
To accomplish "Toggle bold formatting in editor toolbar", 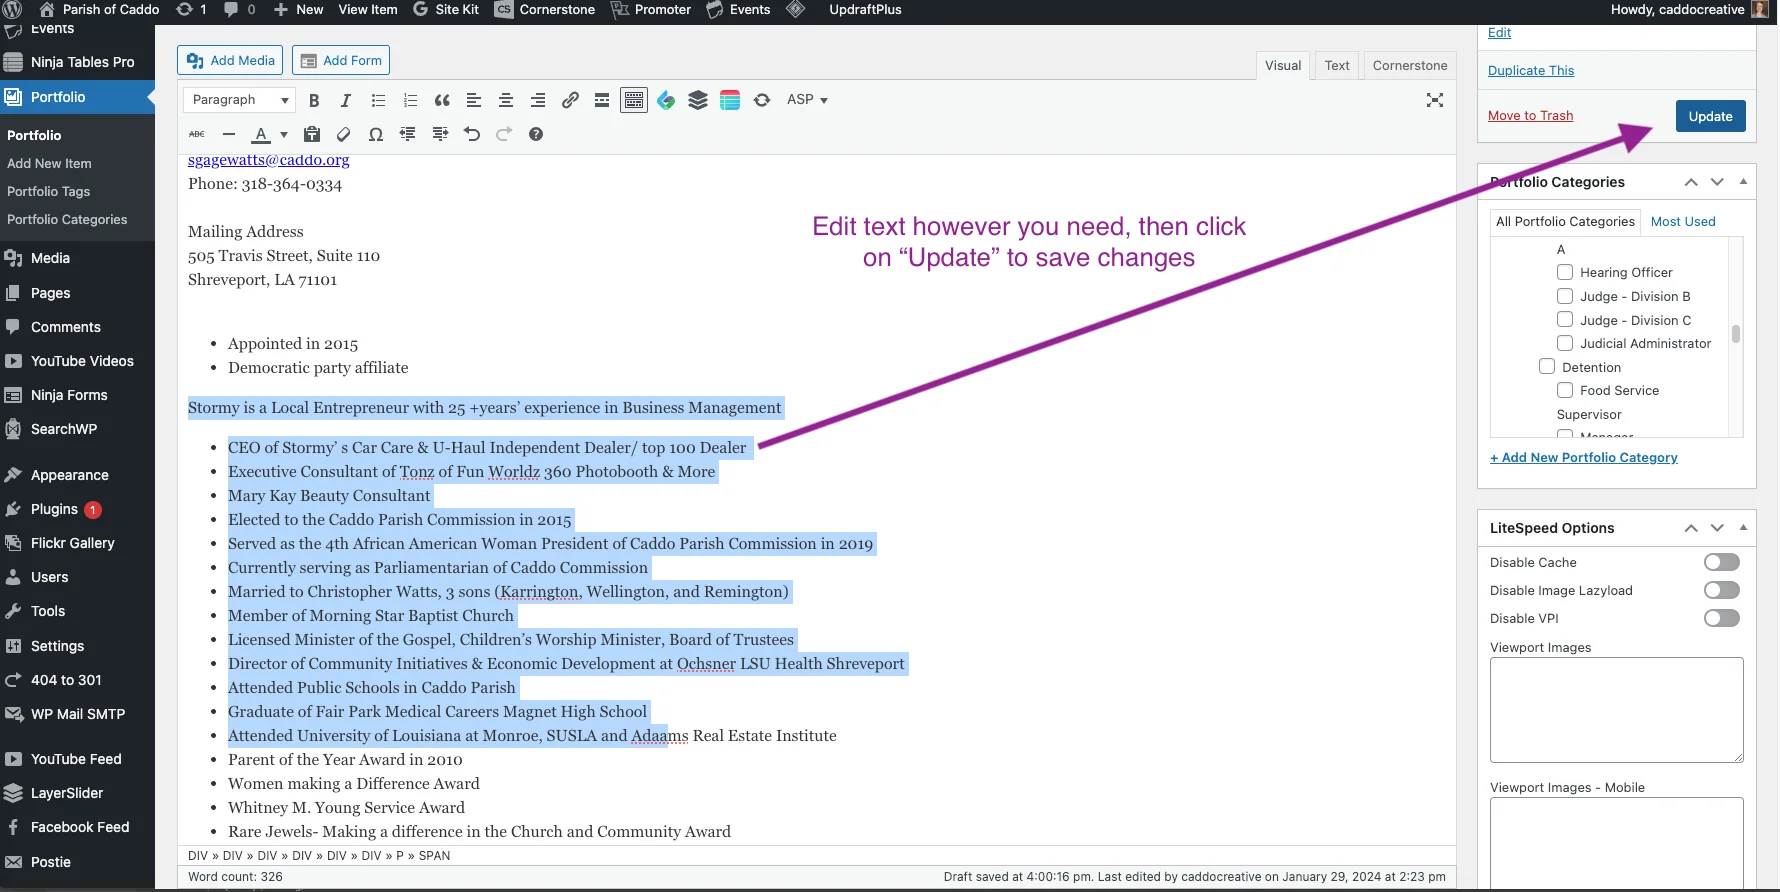I will pyautogui.click(x=314, y=100).
